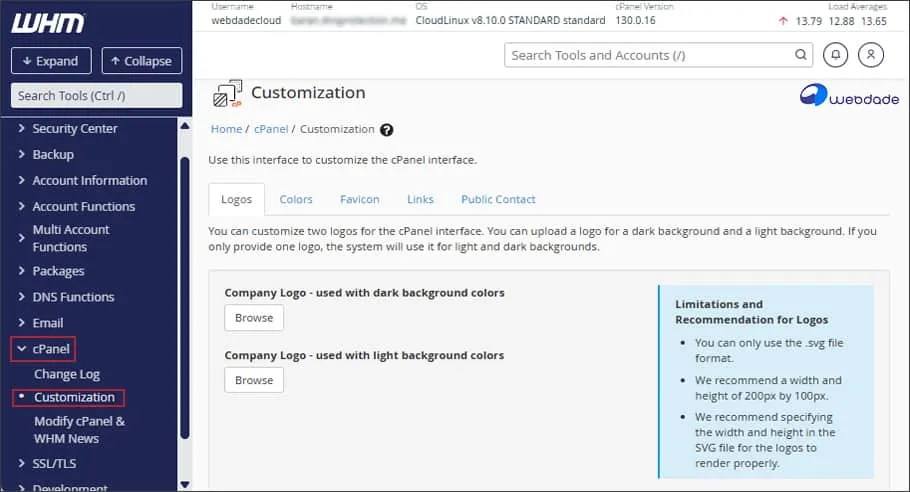Go to Home breadcrumb link
This screenshot has width=910, height=492.
pyautogui.click(x=226, y=129)
